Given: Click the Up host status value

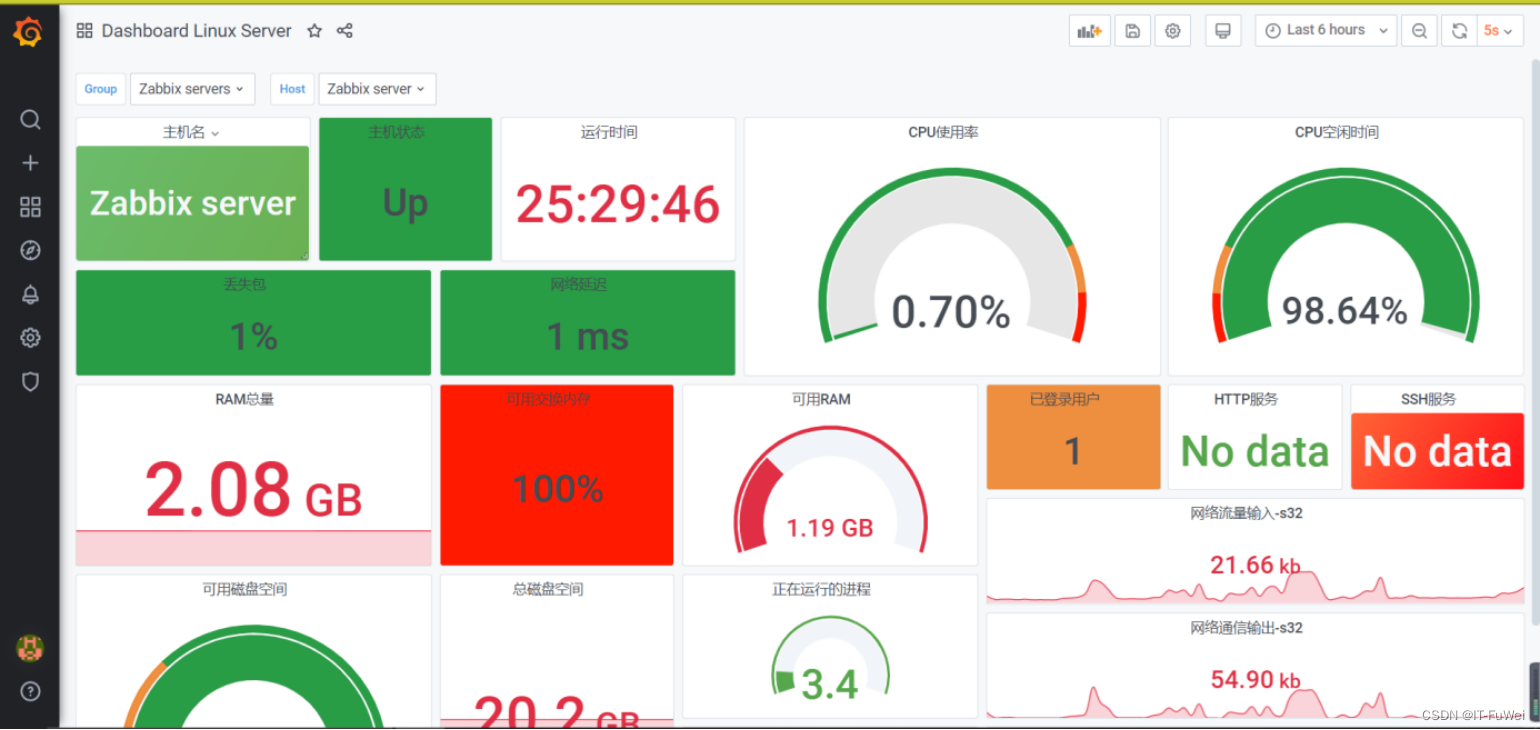Looking at the screenshot, I should [x=405, y=204].
